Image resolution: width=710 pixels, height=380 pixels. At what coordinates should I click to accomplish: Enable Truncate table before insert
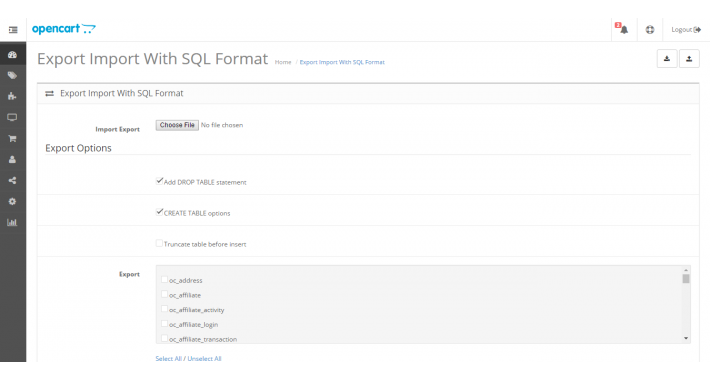point(159,243)
